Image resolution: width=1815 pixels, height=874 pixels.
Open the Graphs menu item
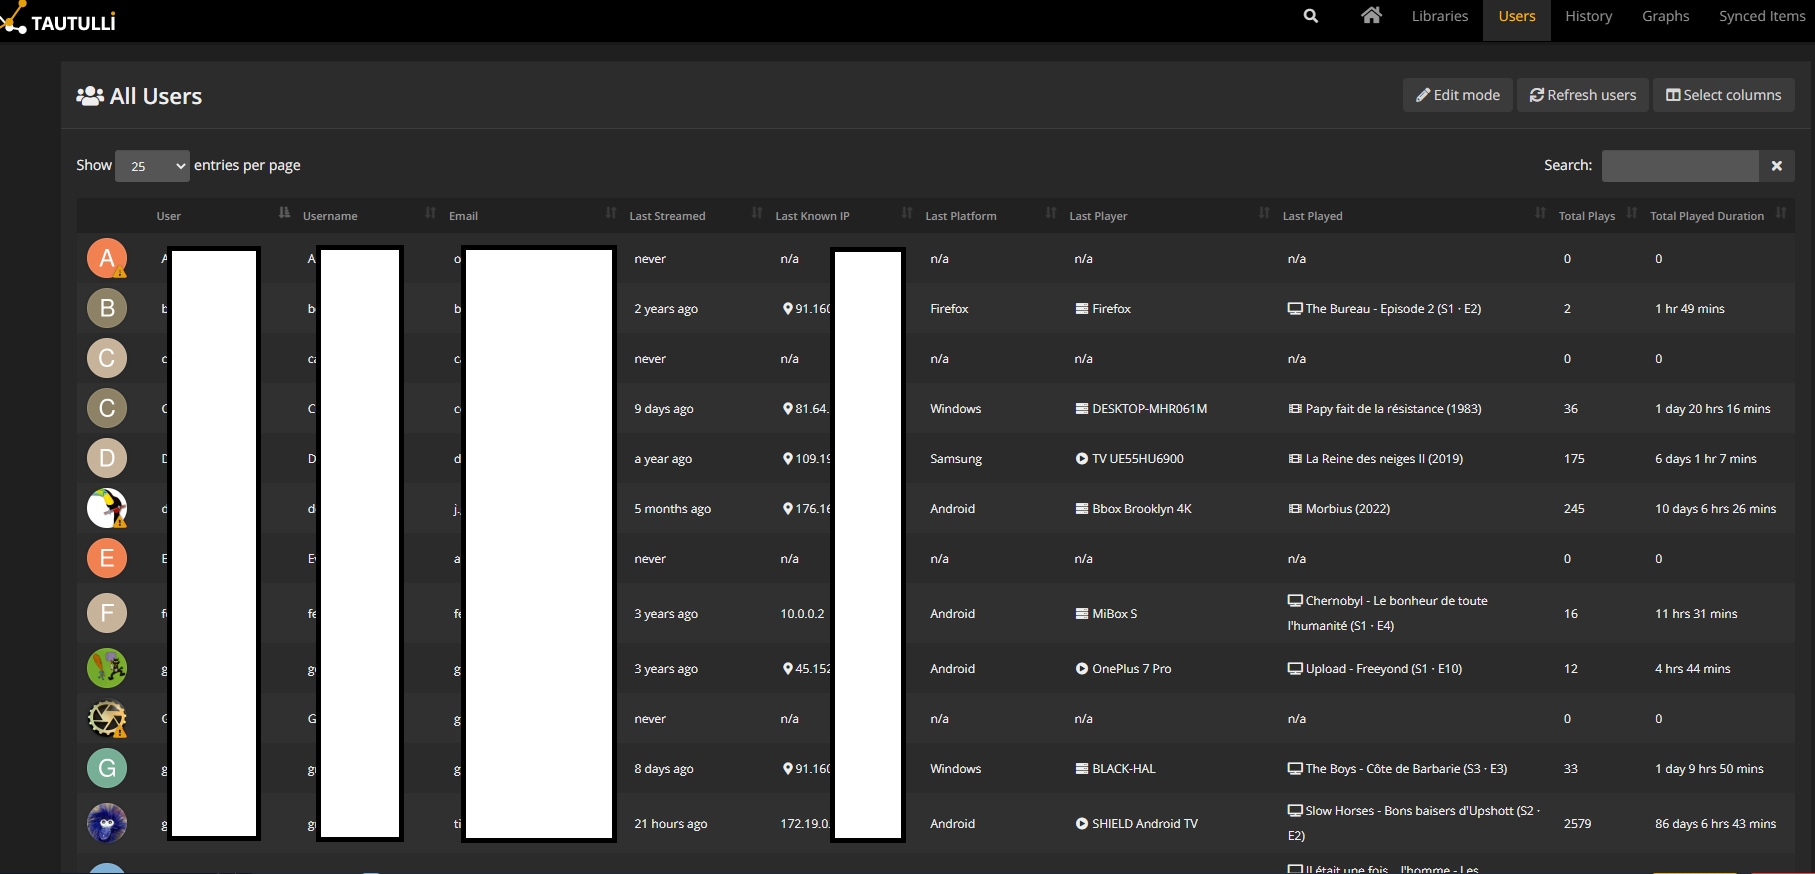pyautogui.click(x=1665, y=16)
